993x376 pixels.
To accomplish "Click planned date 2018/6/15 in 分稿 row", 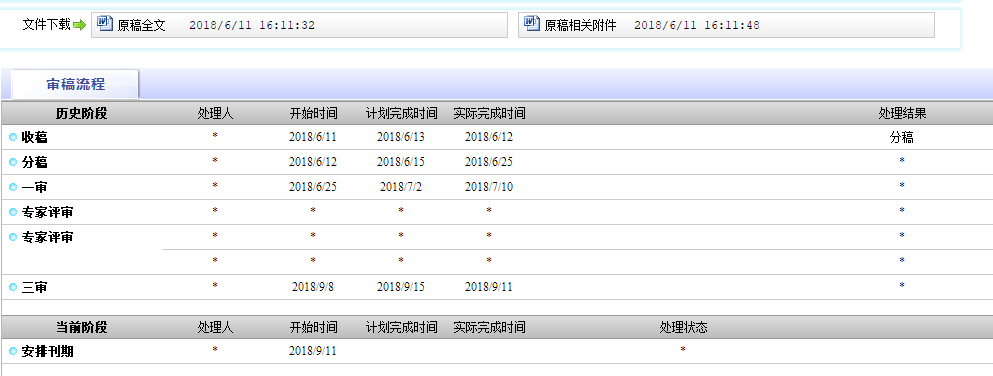I will (401, 162).
